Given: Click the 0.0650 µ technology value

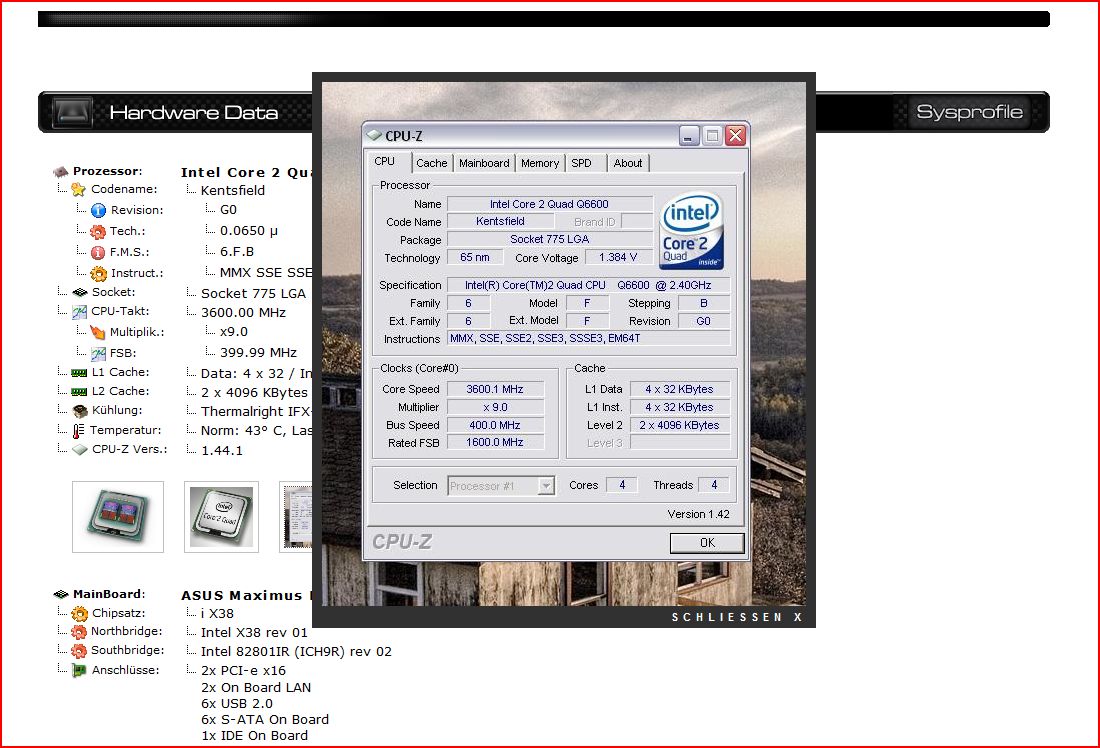Looking at the screenshot, I should (249, 231).
